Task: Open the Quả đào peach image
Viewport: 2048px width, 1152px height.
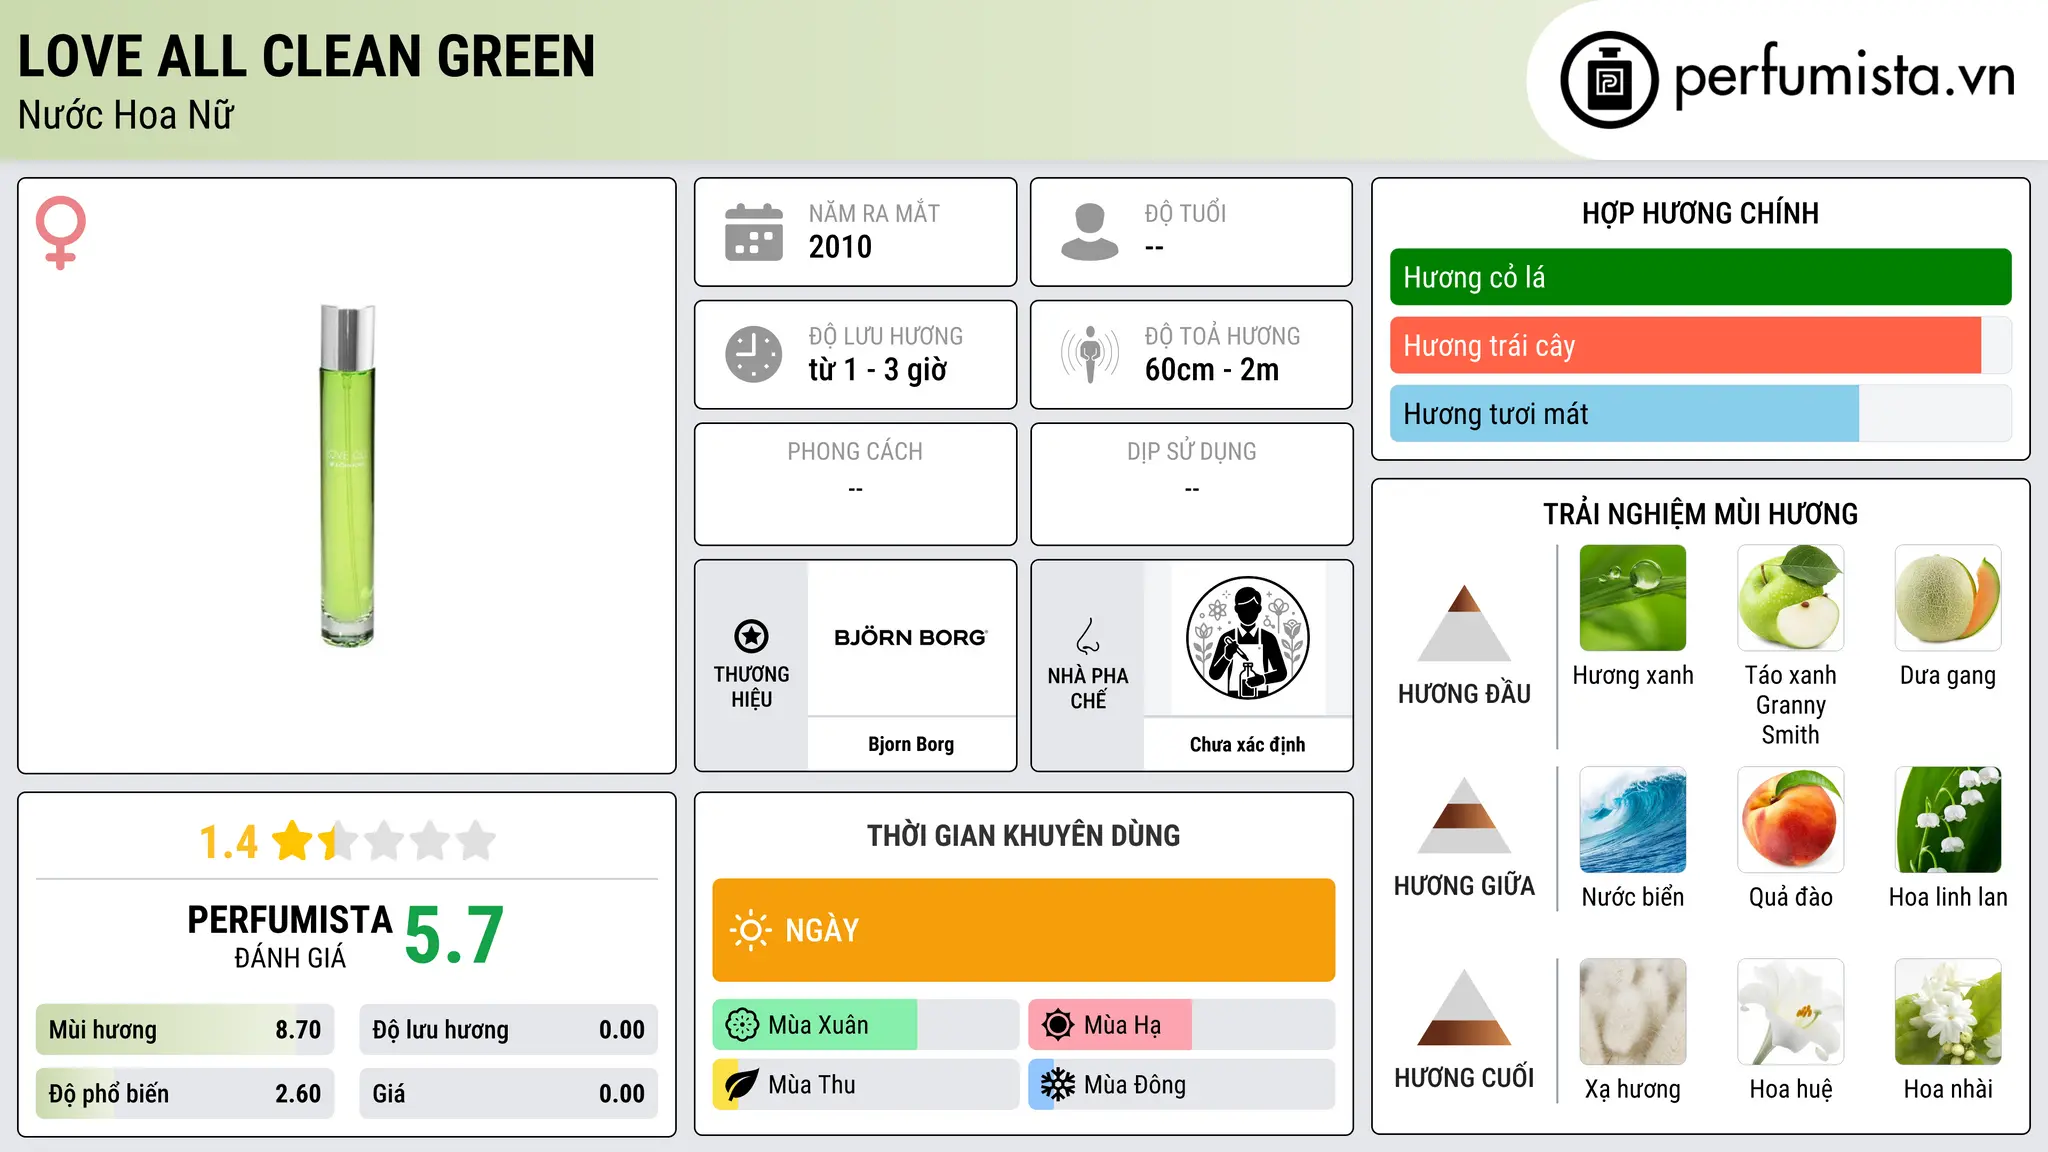Action: pos(1791,820)
